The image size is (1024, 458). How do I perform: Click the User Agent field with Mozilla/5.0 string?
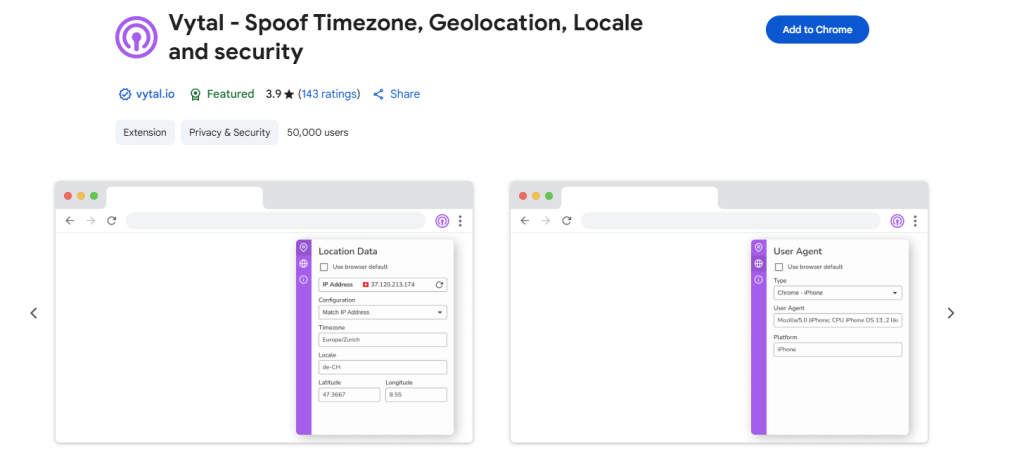[838, 321]
